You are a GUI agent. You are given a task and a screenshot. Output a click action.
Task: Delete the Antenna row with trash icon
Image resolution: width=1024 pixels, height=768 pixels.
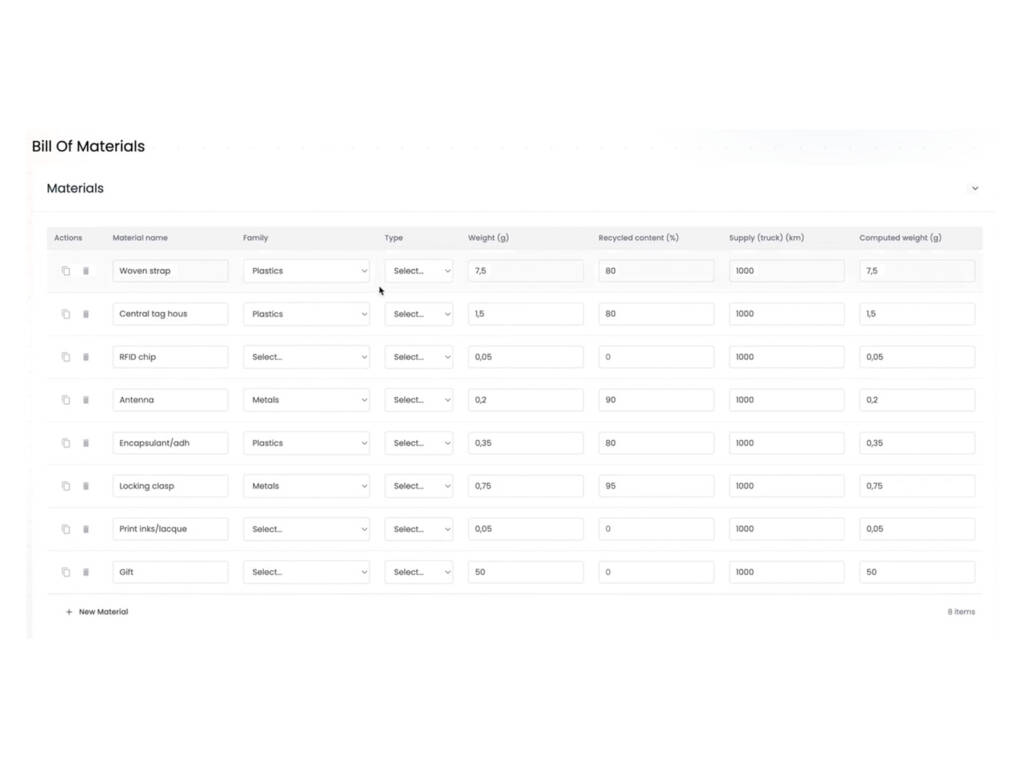coord(86,400)
